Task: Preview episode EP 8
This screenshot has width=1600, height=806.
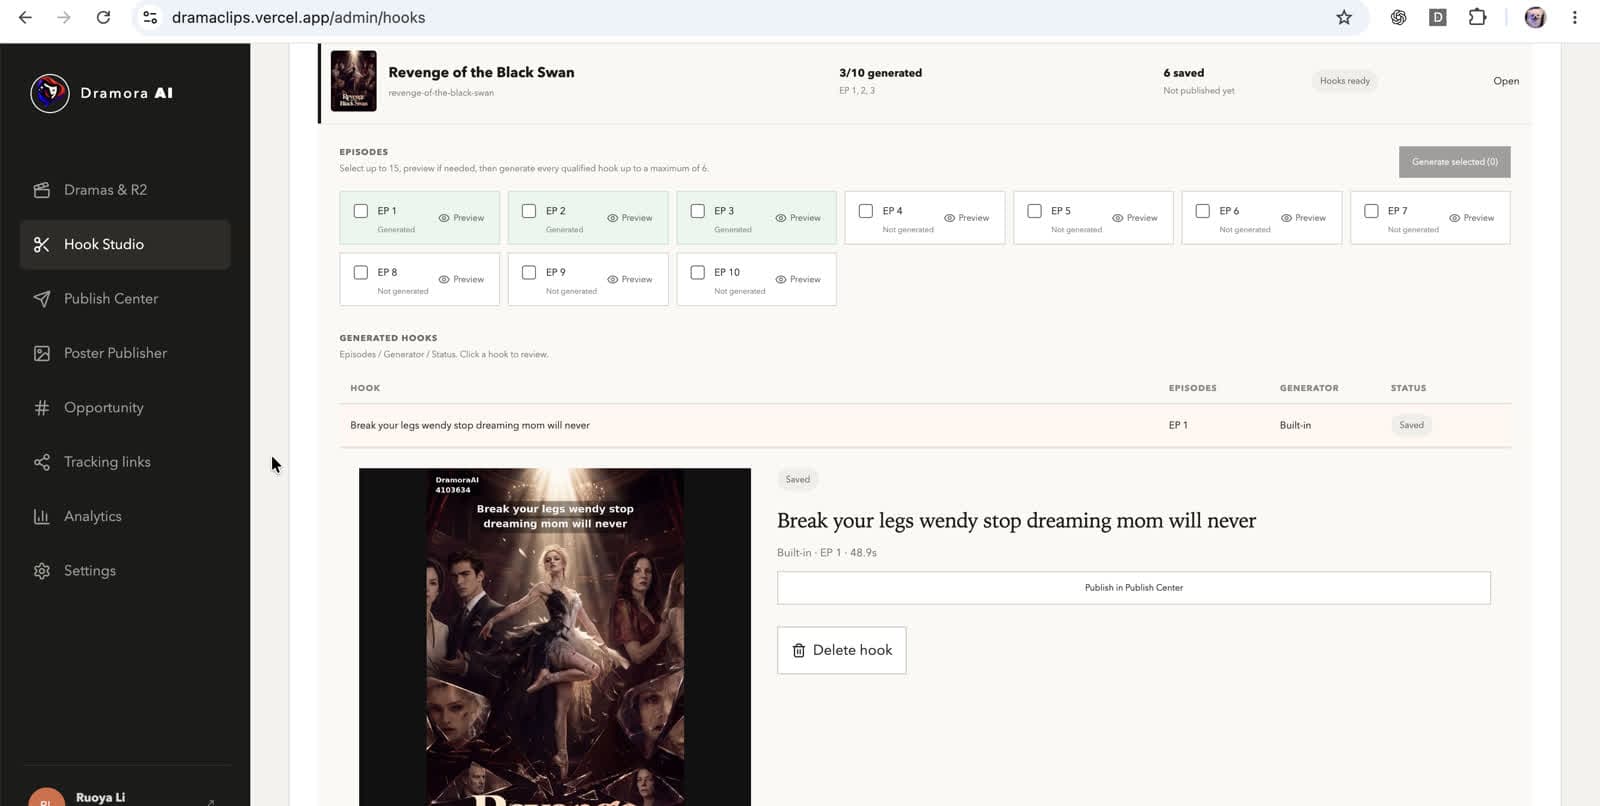Action: pyautogui.click(x=461, y=279)
